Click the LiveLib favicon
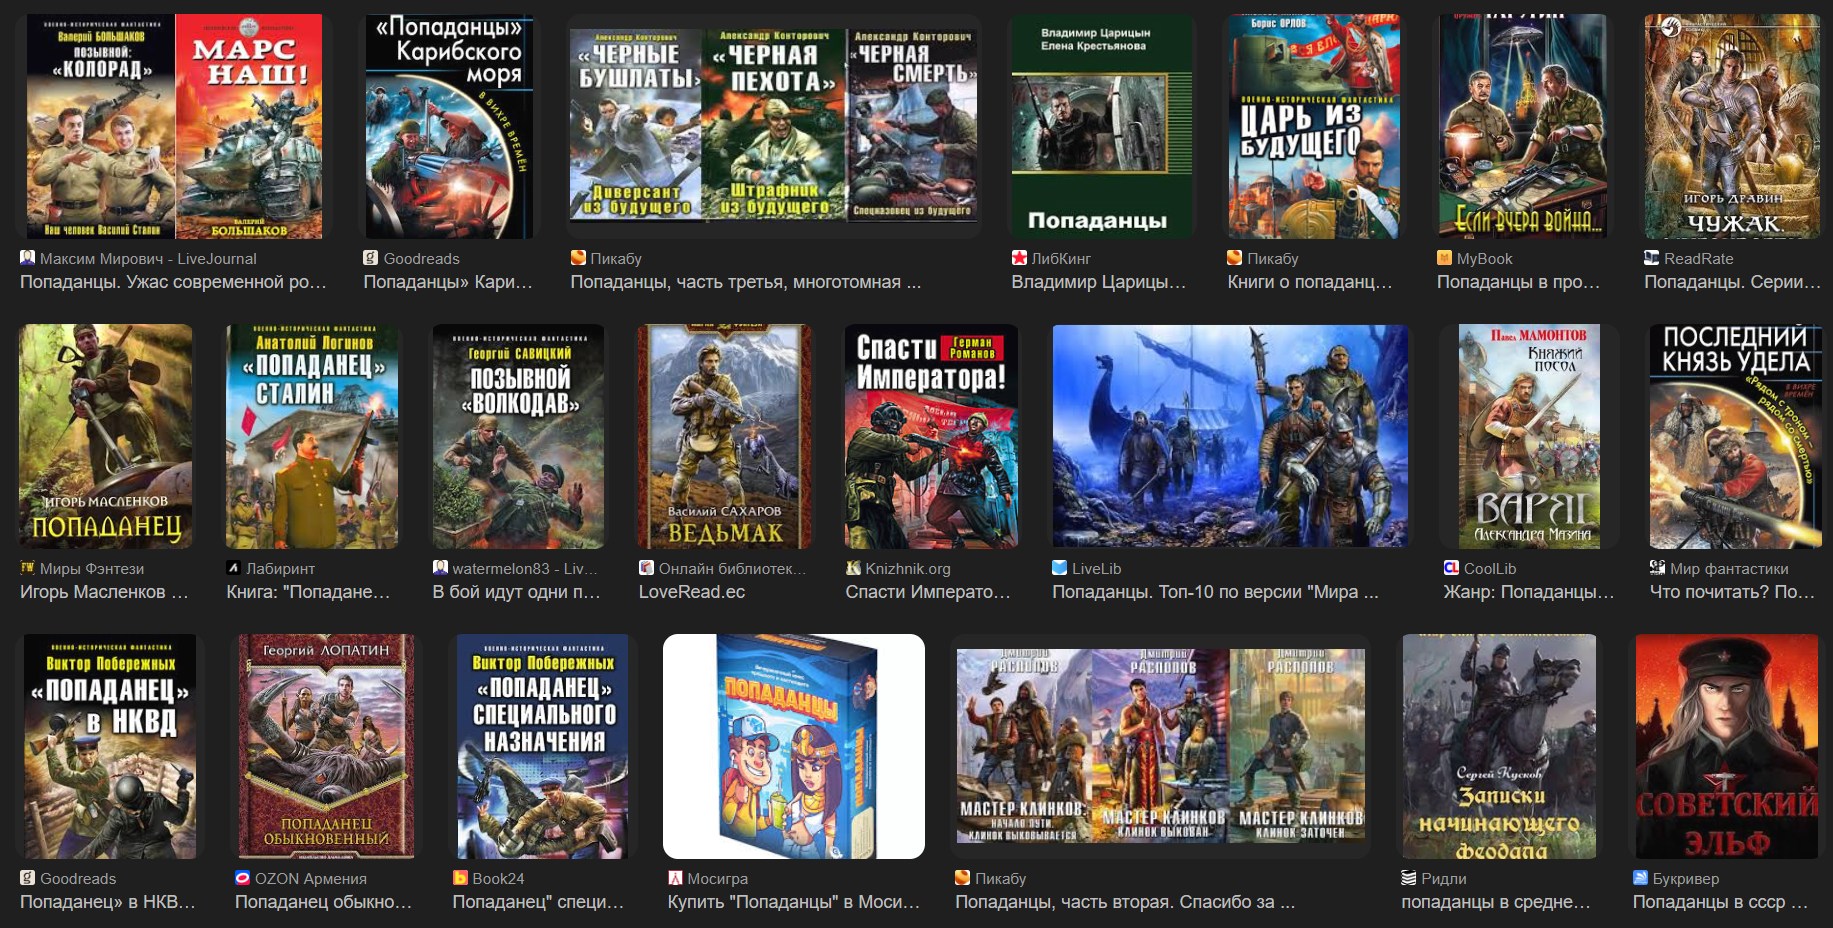 1060,568
